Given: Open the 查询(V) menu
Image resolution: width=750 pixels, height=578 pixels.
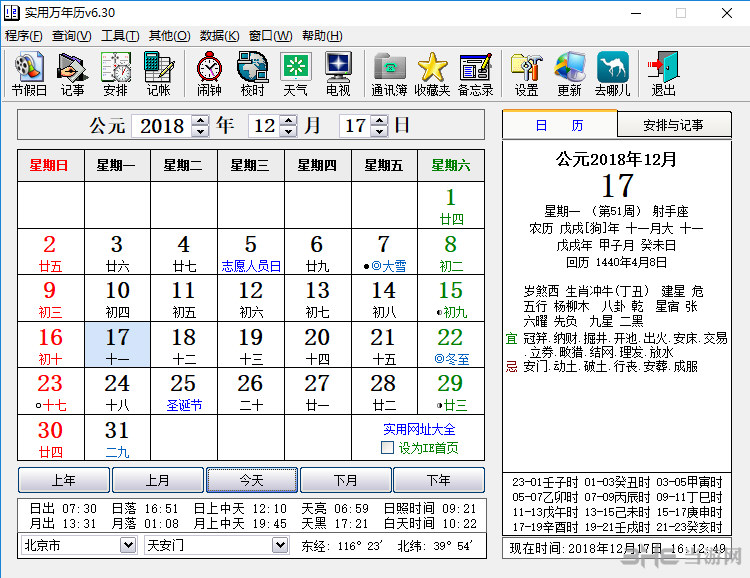Looking at the screenshot, I should (72, 36).
